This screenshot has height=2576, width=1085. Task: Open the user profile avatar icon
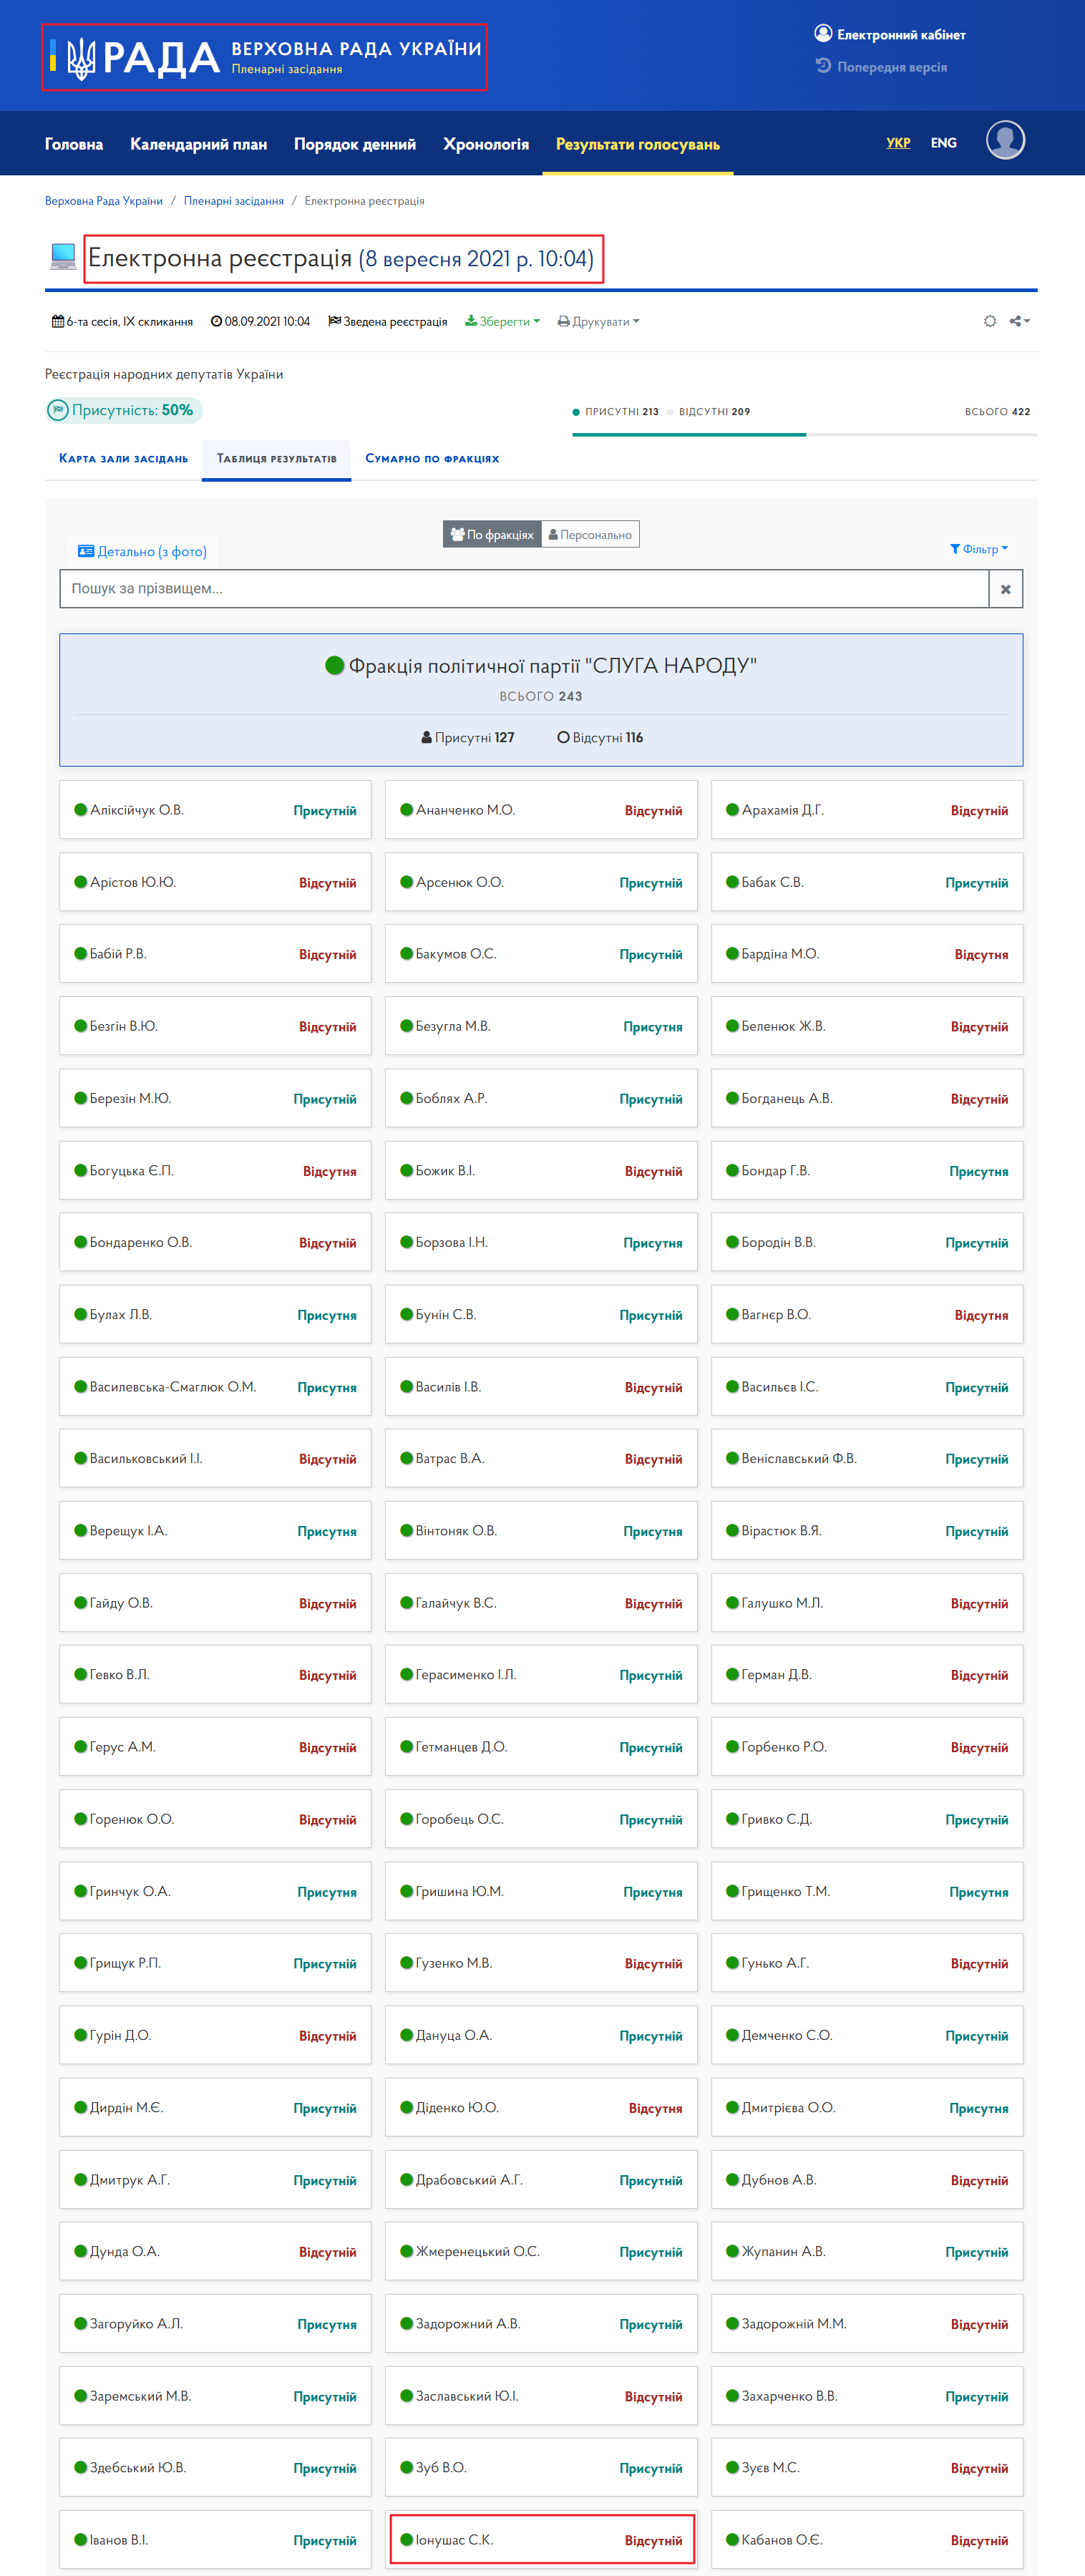1005,140
